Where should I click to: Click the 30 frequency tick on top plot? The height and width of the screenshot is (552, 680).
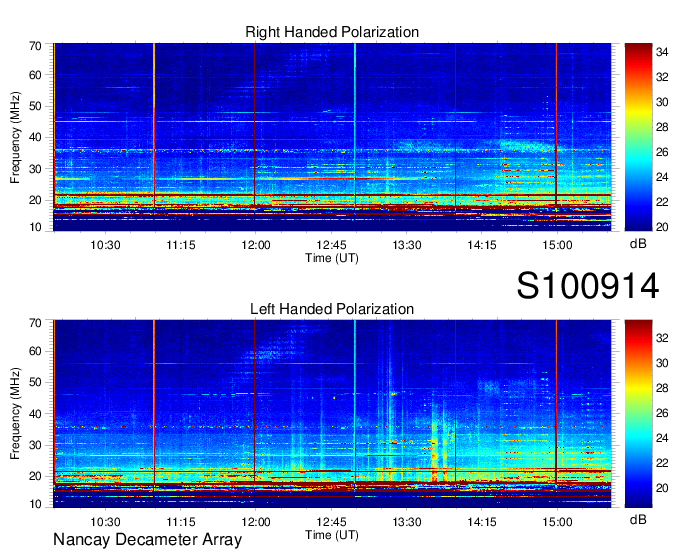pos(35,169)
